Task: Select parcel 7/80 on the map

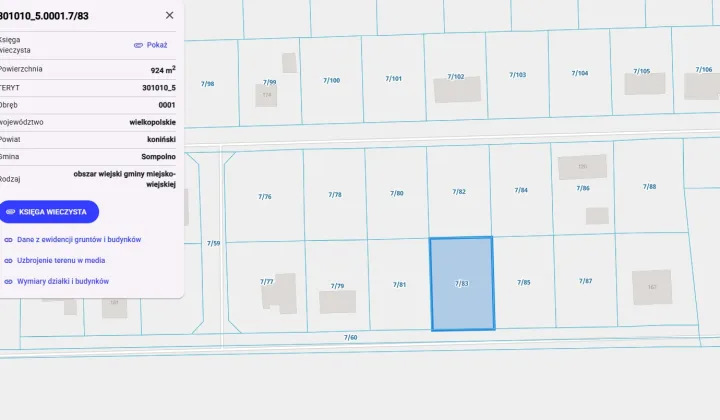Action: [397, 193]
